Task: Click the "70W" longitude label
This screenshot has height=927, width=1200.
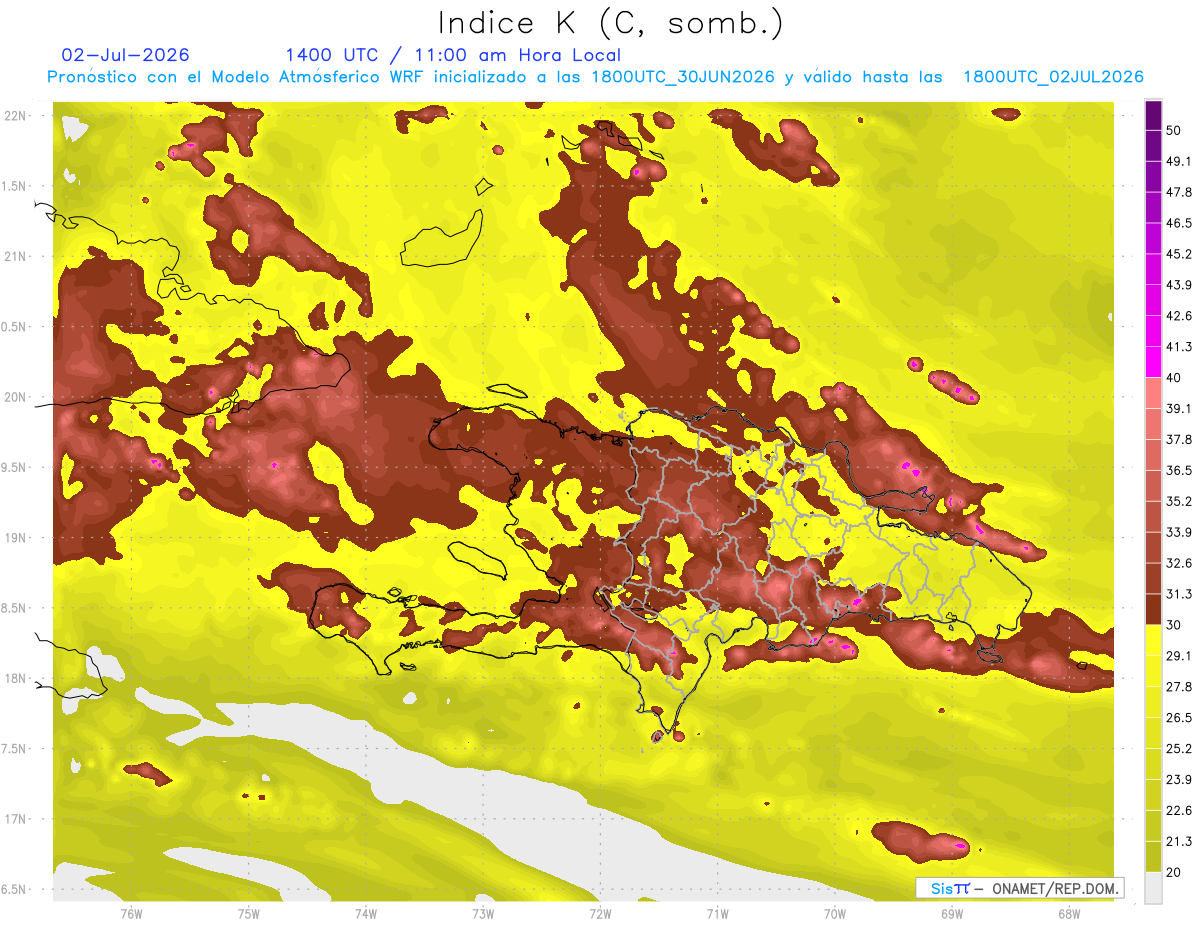Action: (x=835, y=913)
